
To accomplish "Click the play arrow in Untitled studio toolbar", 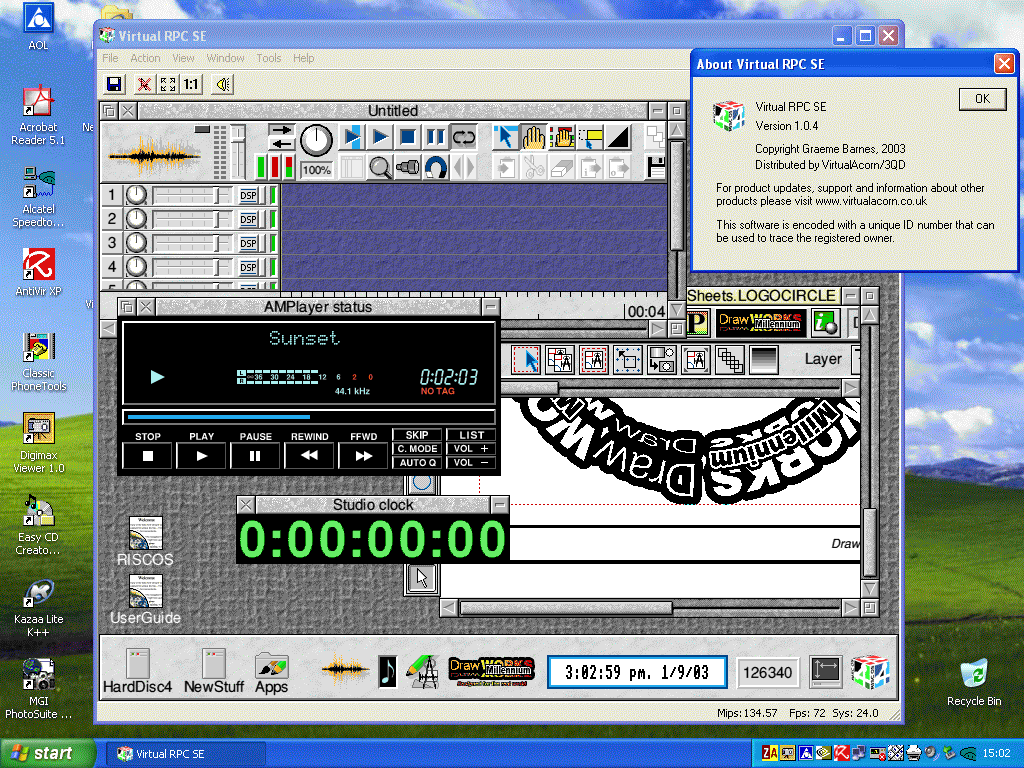I will (379, 137).
